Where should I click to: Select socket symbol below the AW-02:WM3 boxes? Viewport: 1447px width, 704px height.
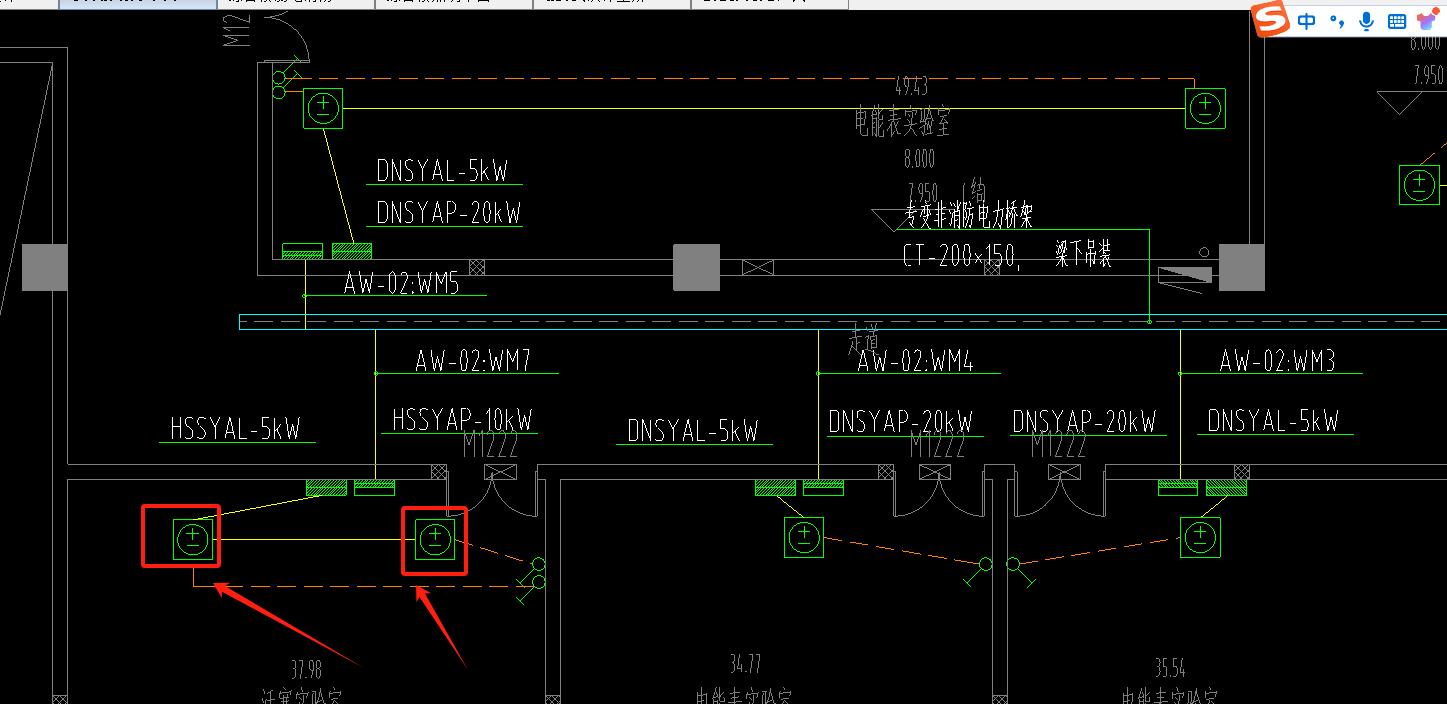(1199, 537)
